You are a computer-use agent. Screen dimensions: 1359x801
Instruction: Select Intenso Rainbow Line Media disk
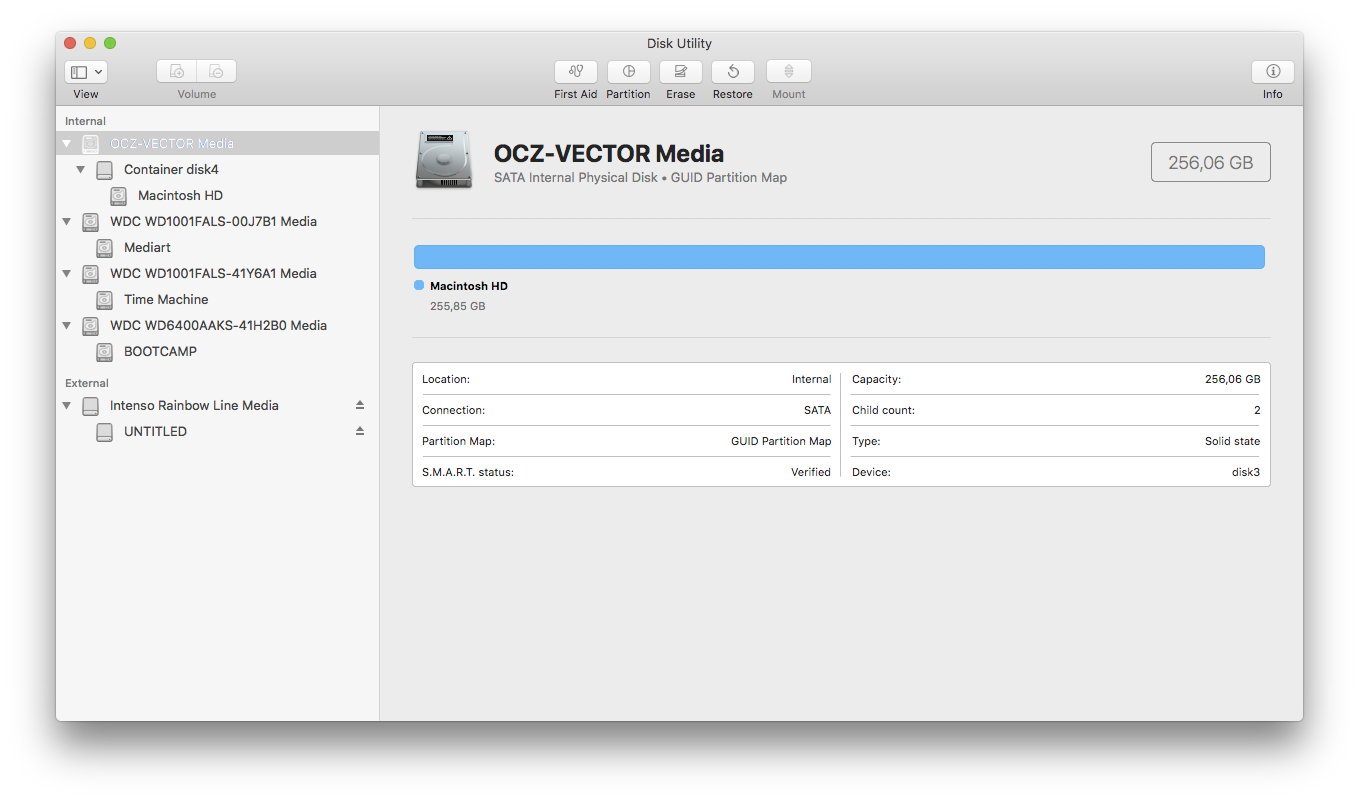(x=218, y=405)
